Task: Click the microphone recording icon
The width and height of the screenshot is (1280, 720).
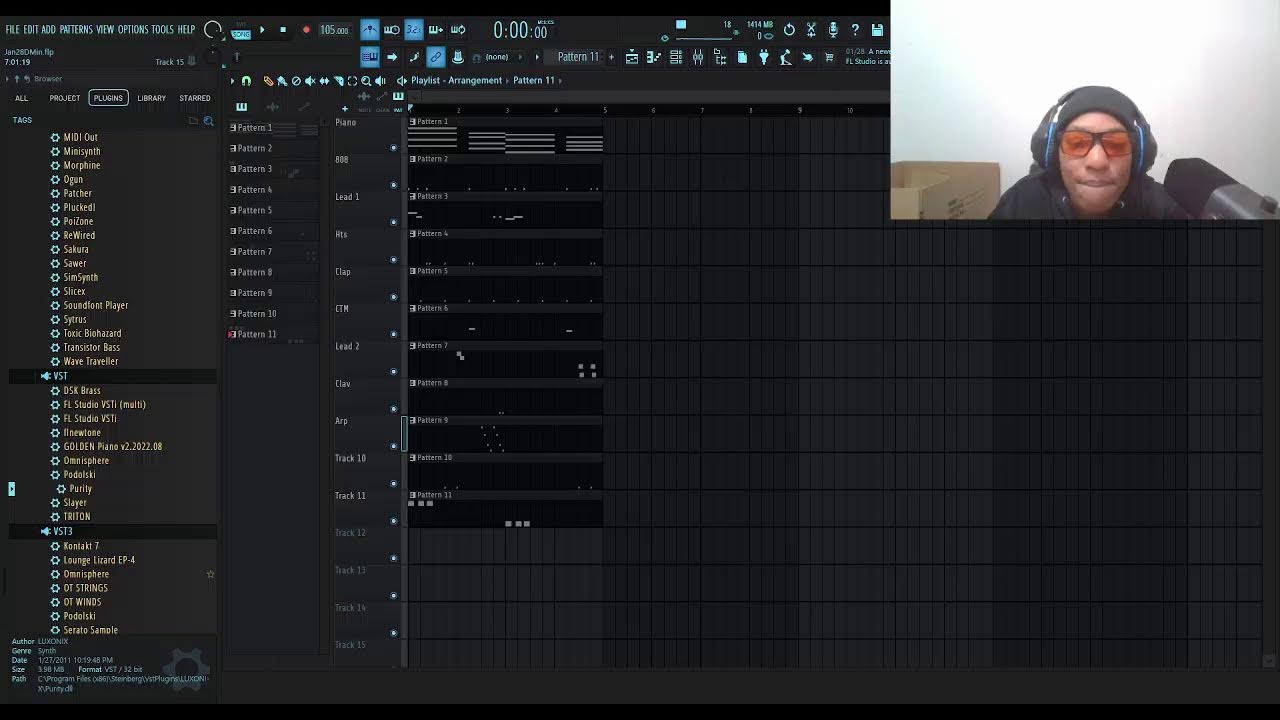Action: [x=833, y=29]
